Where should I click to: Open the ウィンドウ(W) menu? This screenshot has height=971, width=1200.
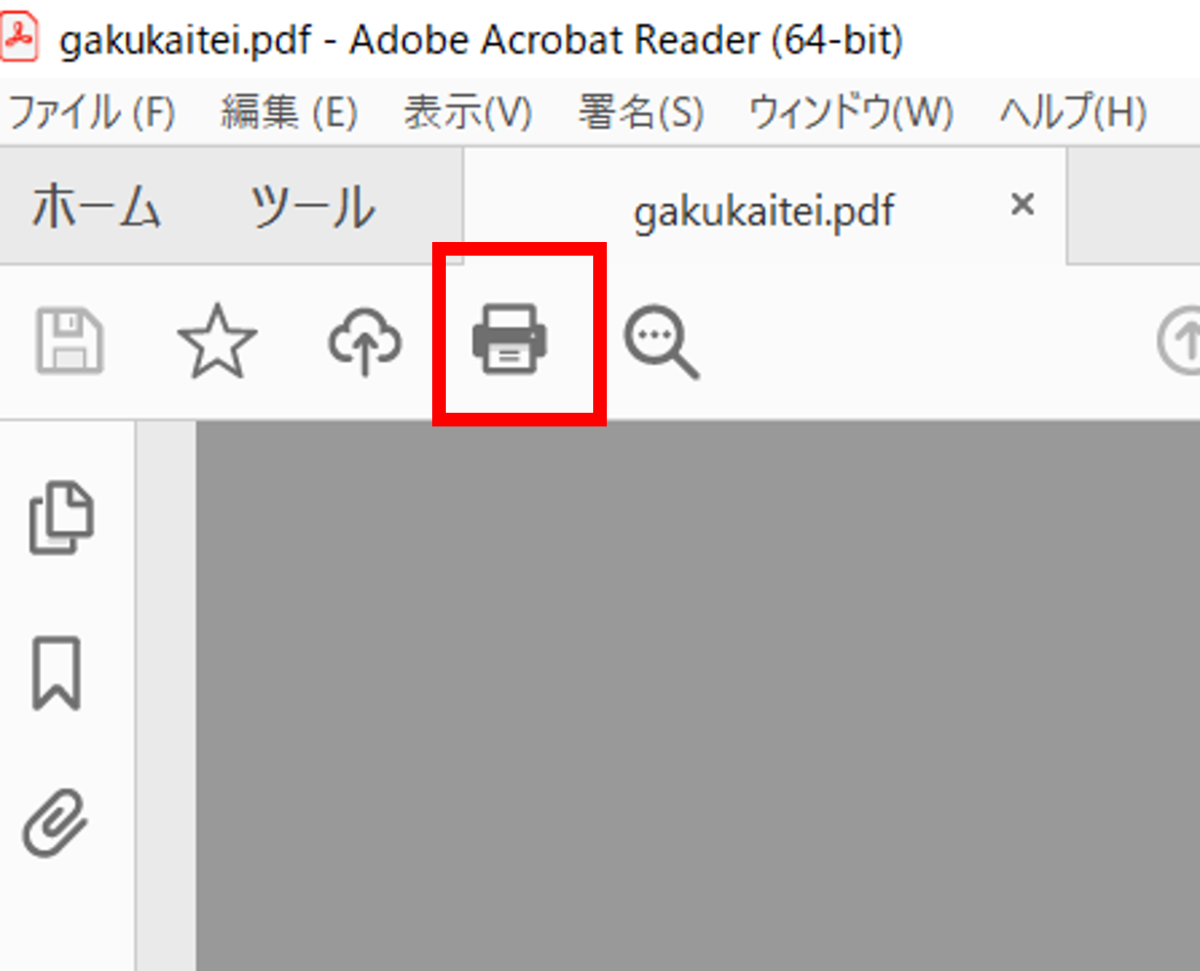click(x=850, y=113)
